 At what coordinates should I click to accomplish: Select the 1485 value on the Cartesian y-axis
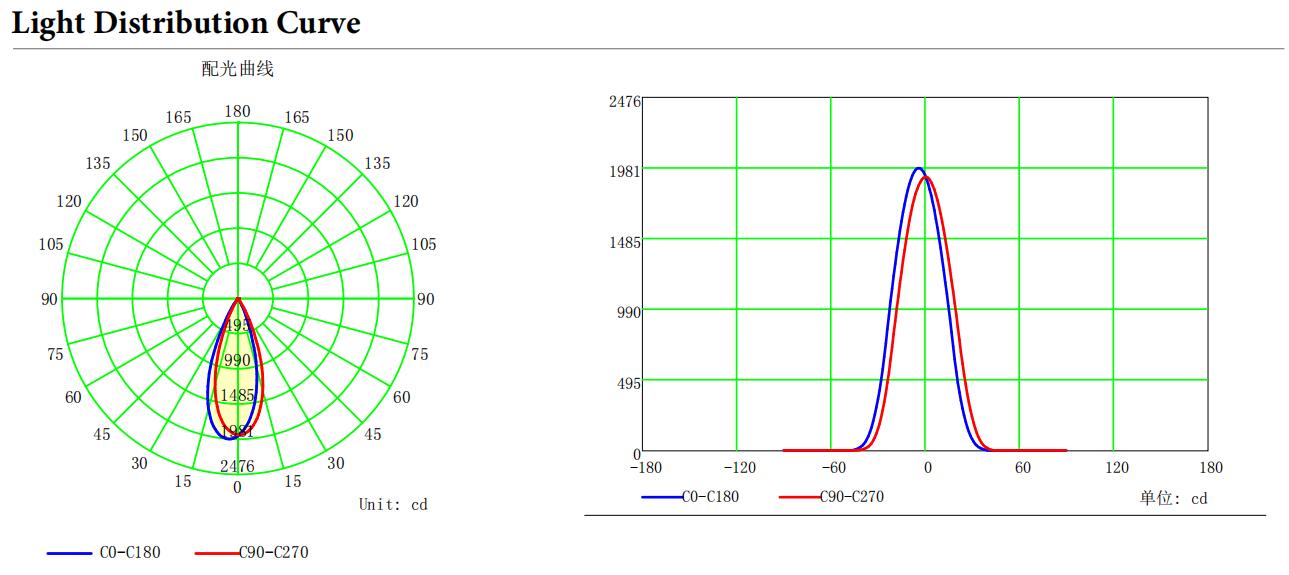pyautogui.click(x=624, y=242)
